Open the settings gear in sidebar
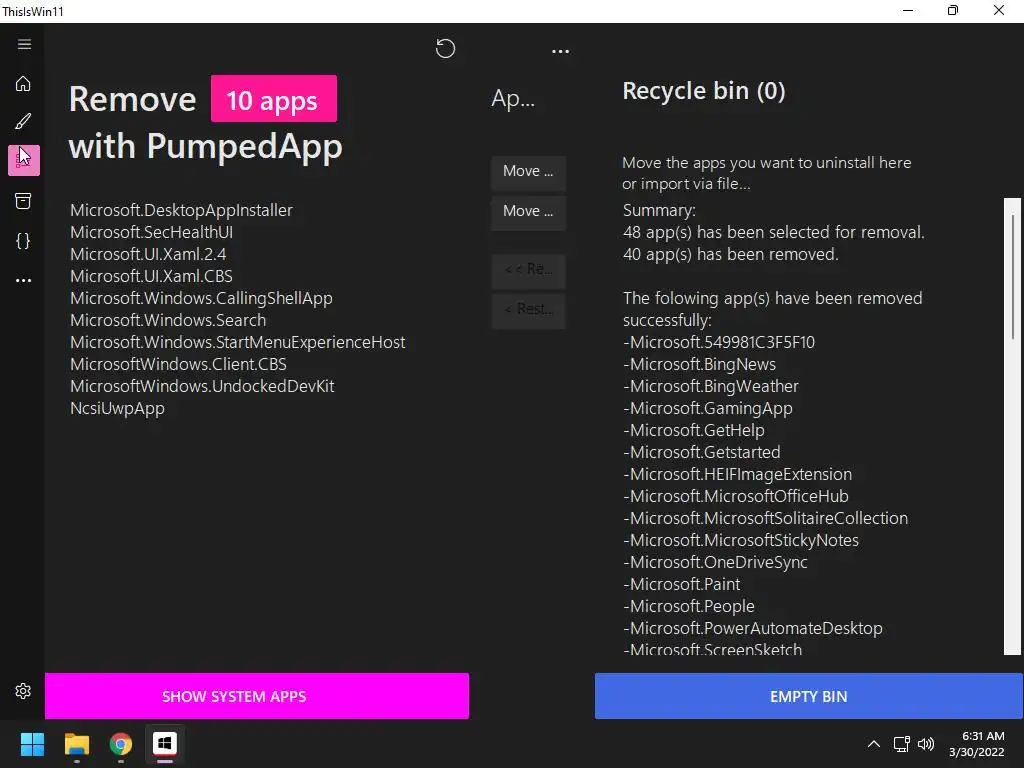 [x=24, y=691]
